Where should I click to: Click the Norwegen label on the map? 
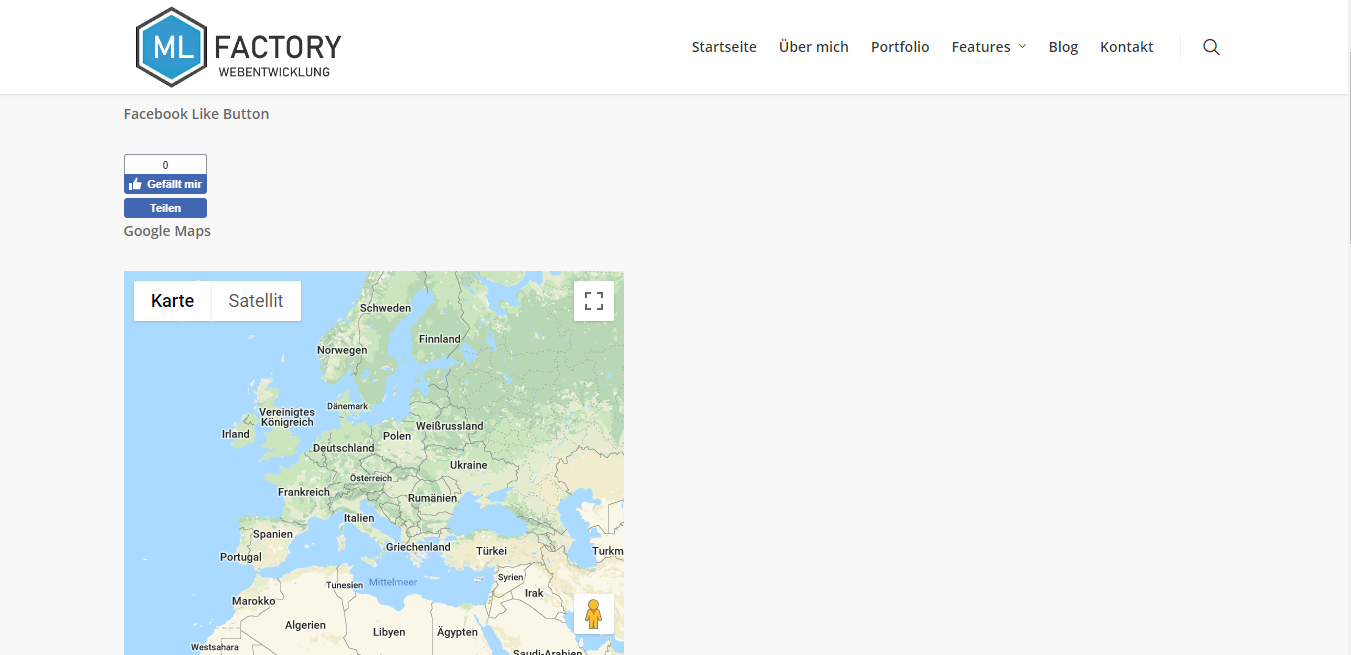[342, 350]
